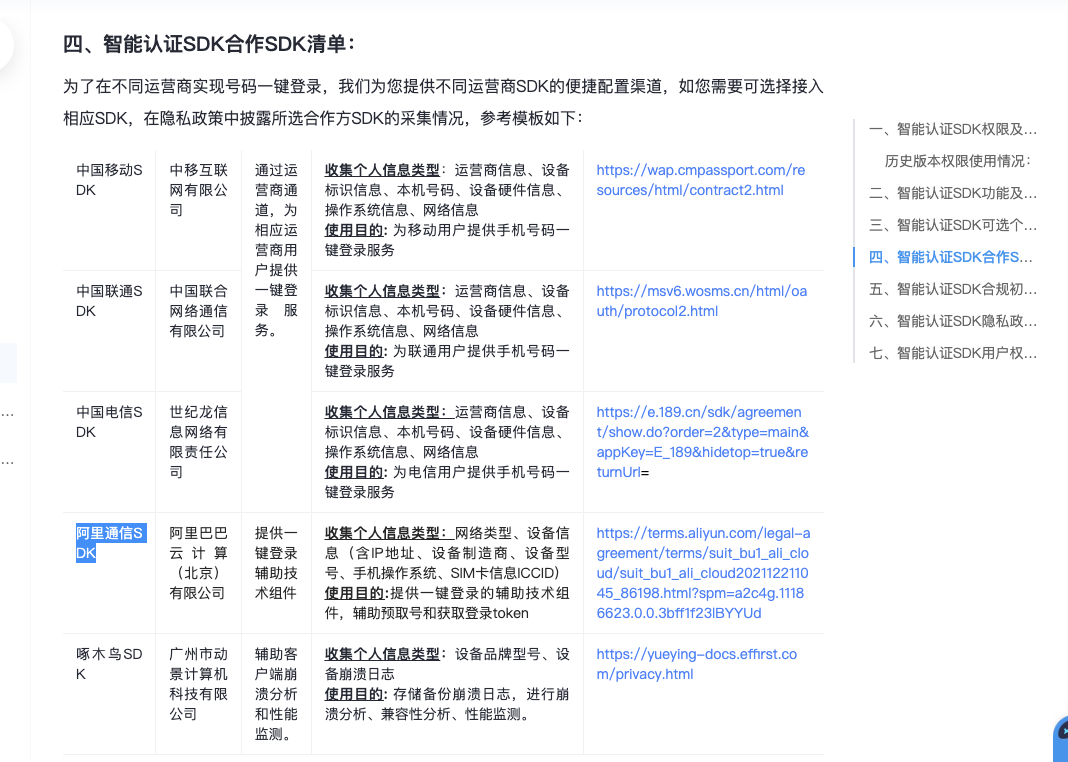Screen dimensions: 1068x762
Task: Jump to section 六、智能认证SDK隐私政 in outline
Action: [x=952, y=321]
